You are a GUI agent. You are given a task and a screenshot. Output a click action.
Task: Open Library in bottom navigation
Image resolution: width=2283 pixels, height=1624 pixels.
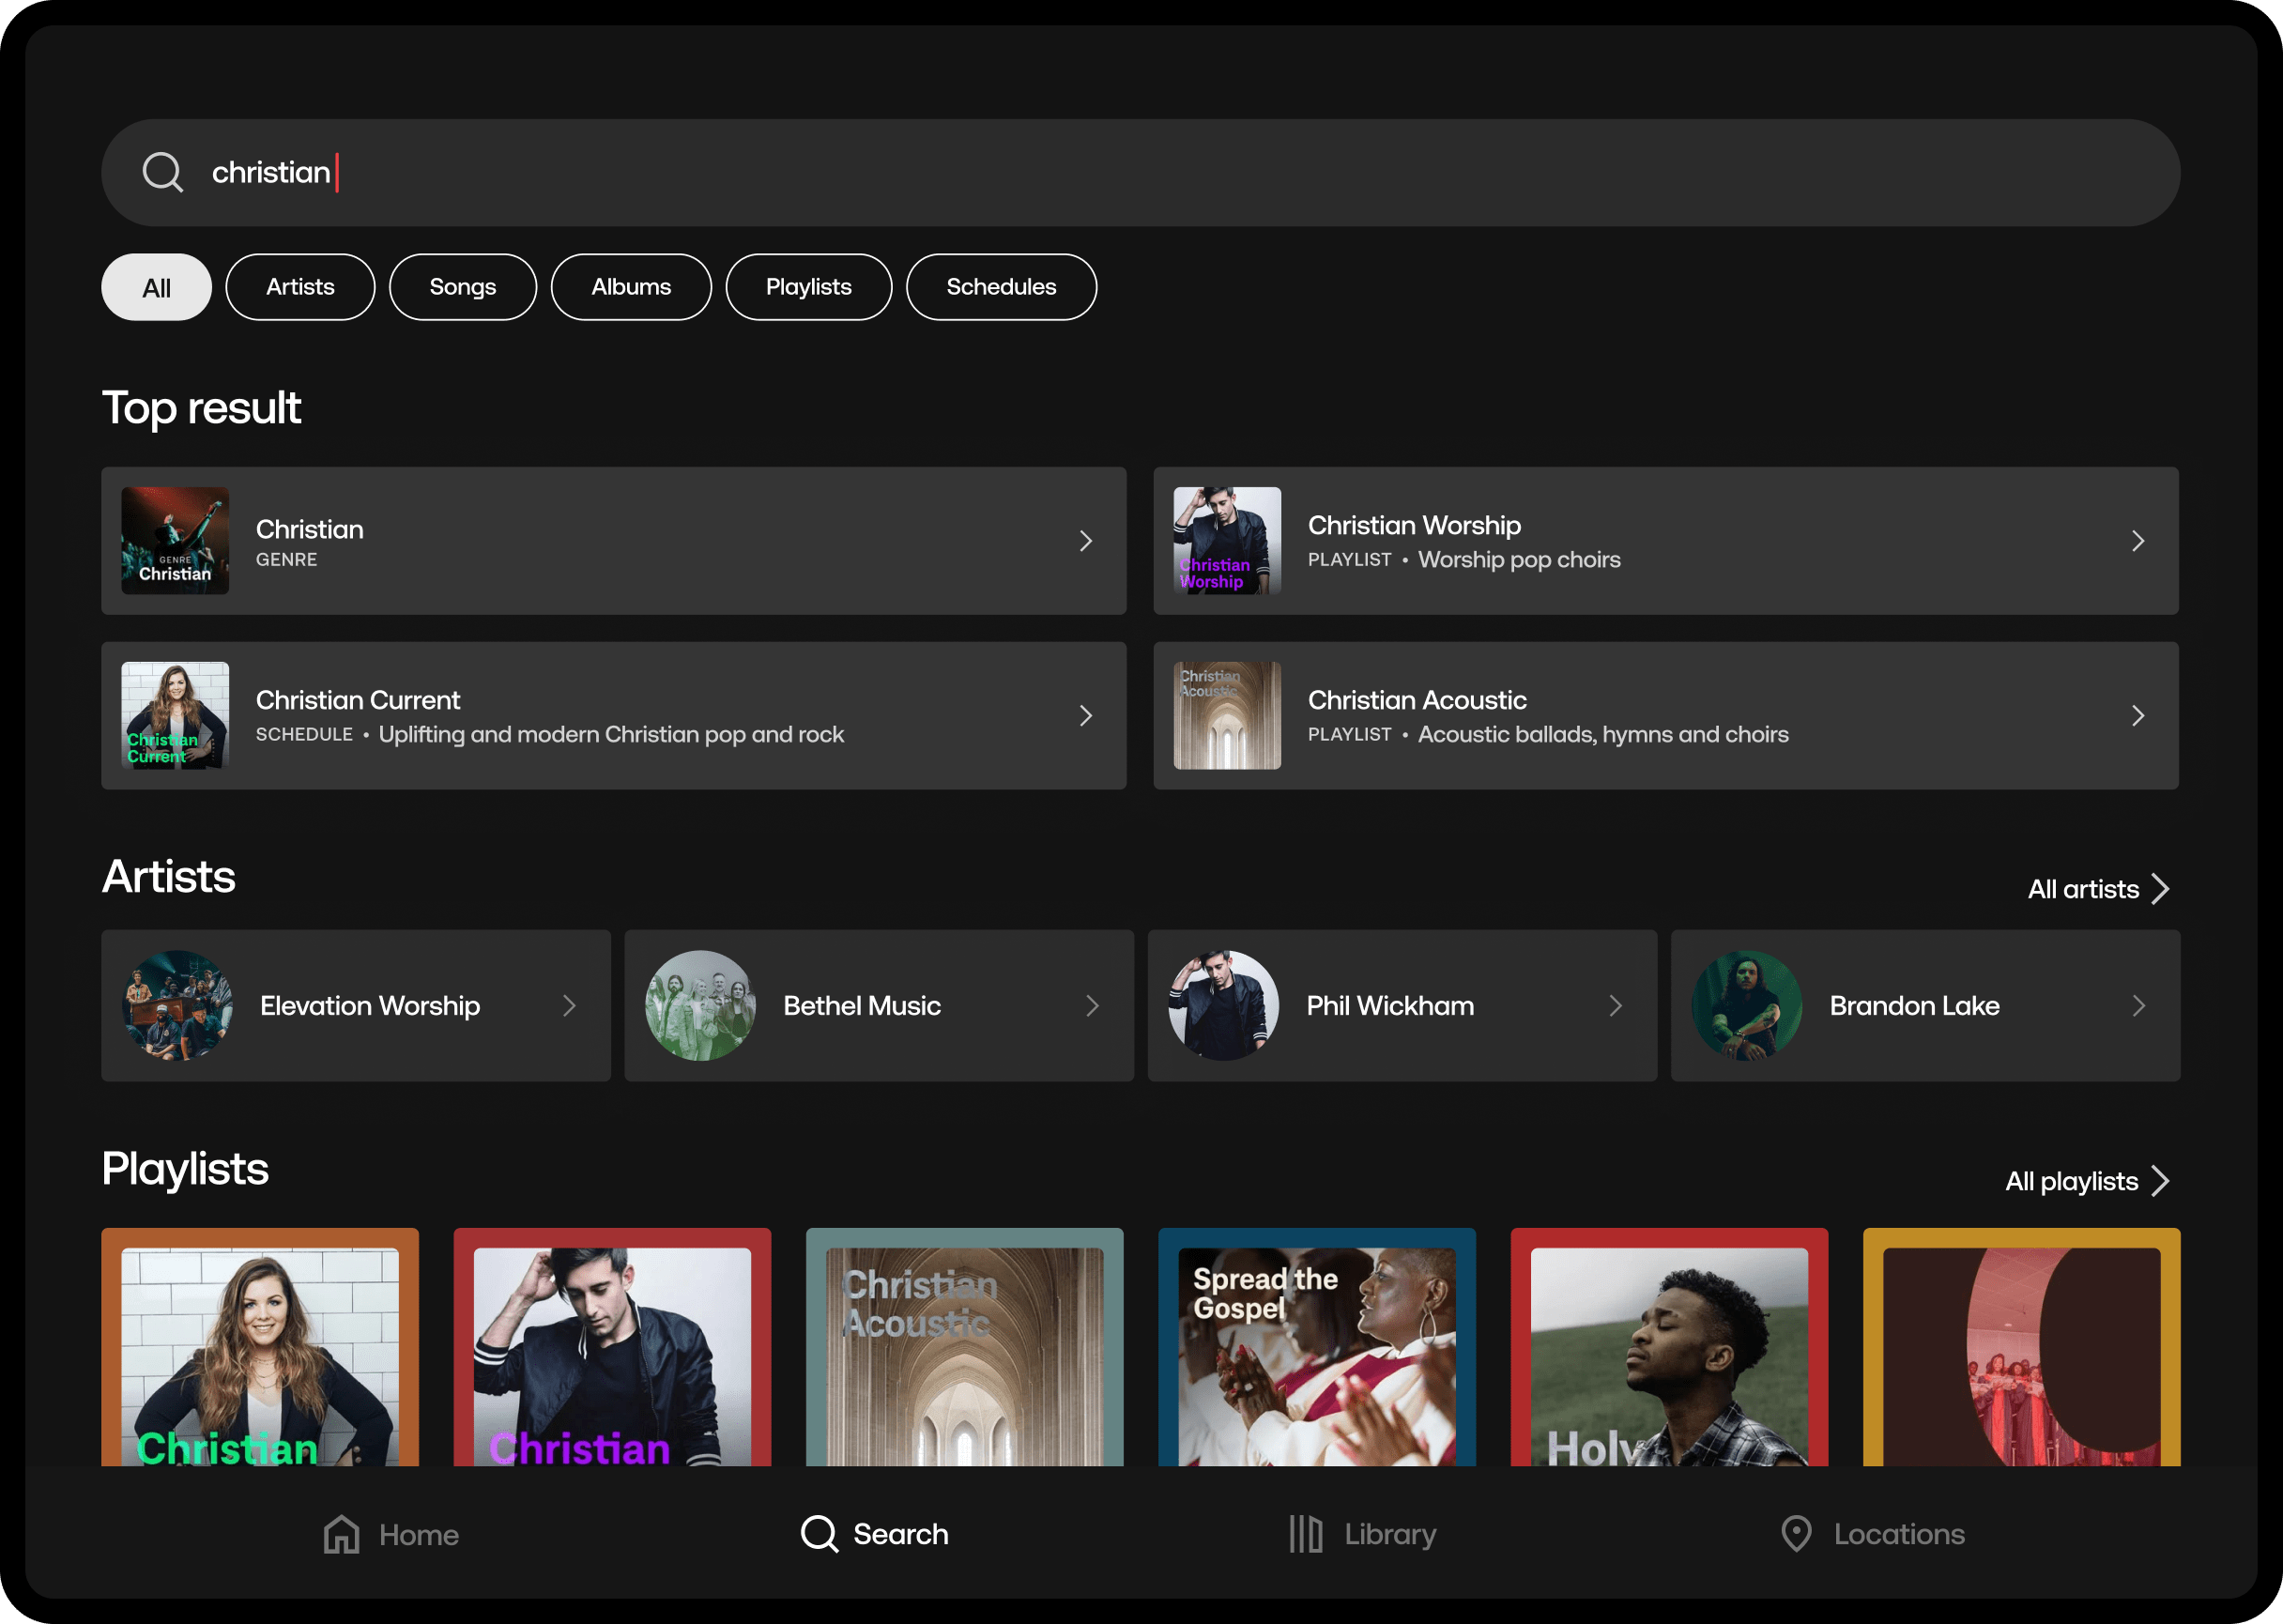pyautogui.click(x=1362, y=1534)
